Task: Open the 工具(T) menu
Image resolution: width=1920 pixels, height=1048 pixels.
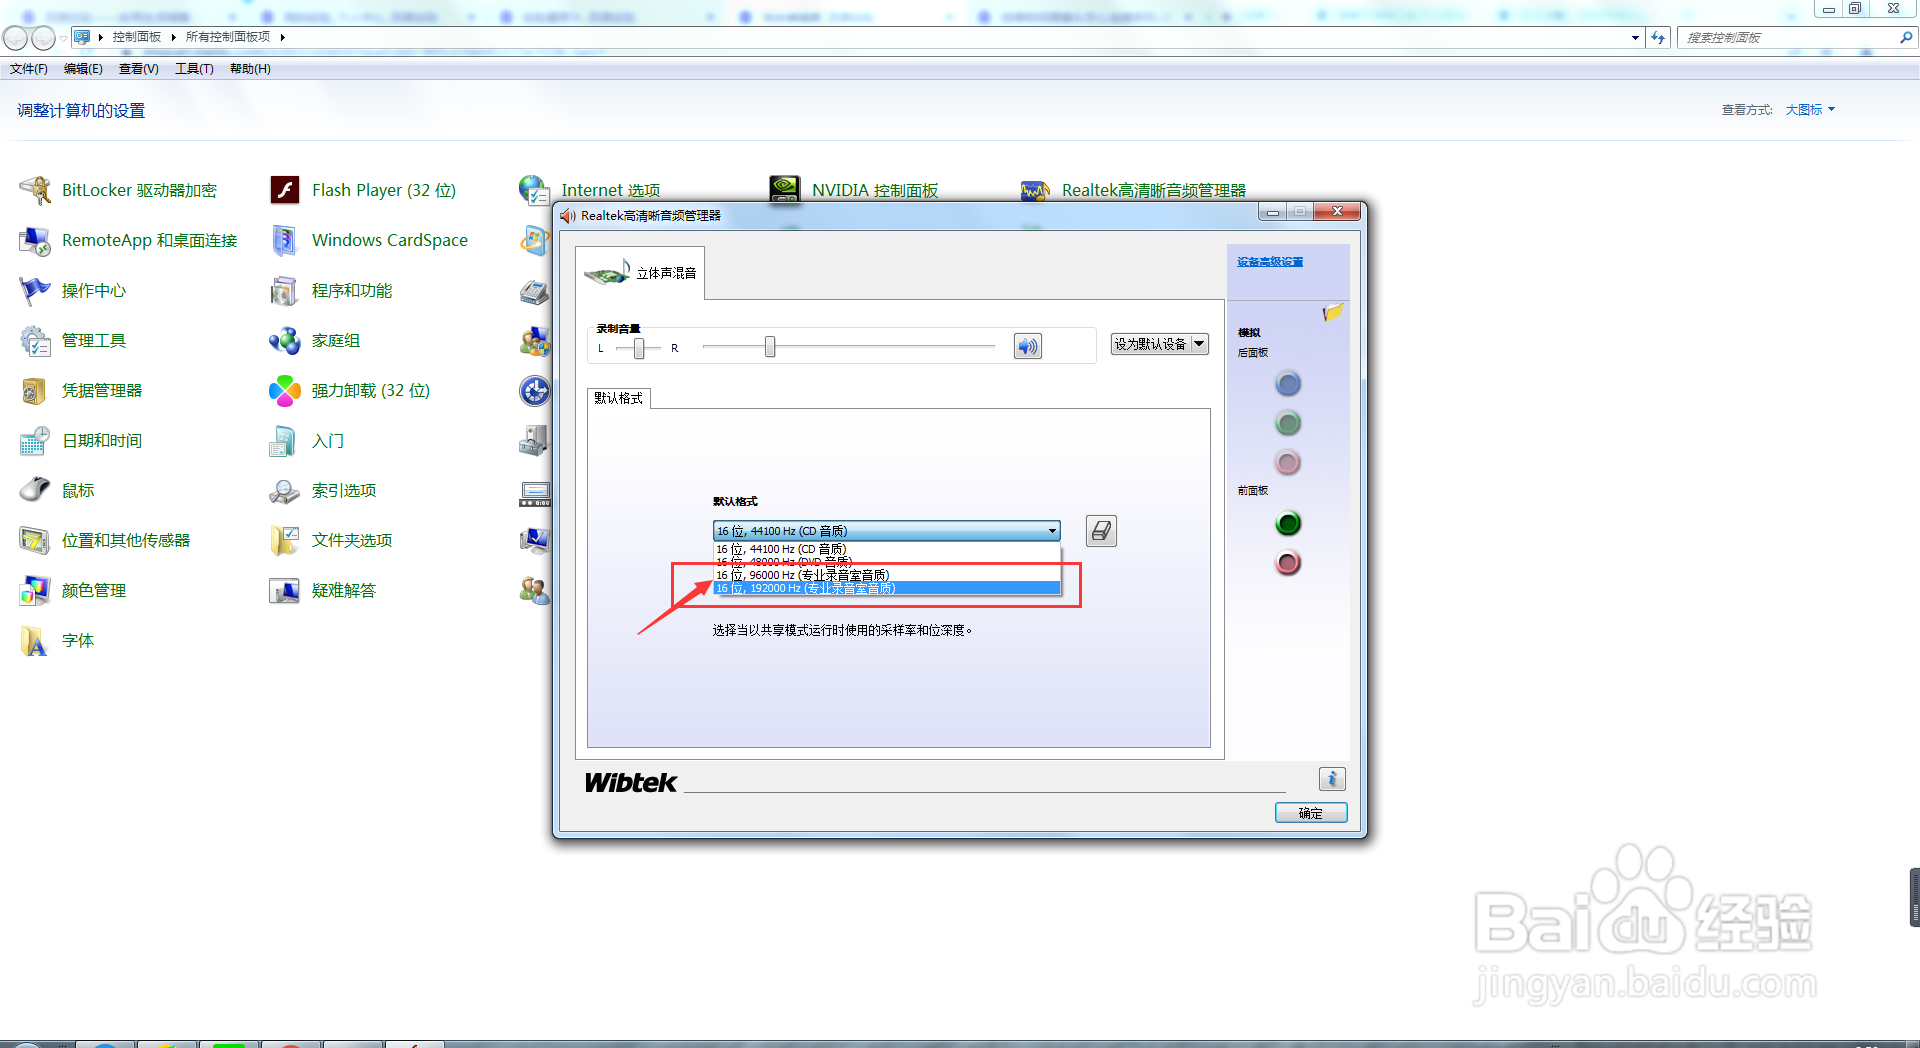Action: coord(194,69)
